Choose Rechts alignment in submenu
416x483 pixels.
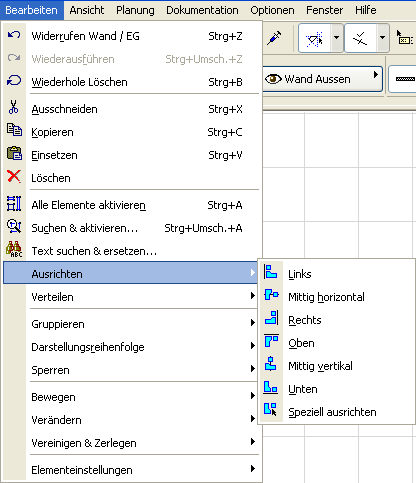pos(337,320)
